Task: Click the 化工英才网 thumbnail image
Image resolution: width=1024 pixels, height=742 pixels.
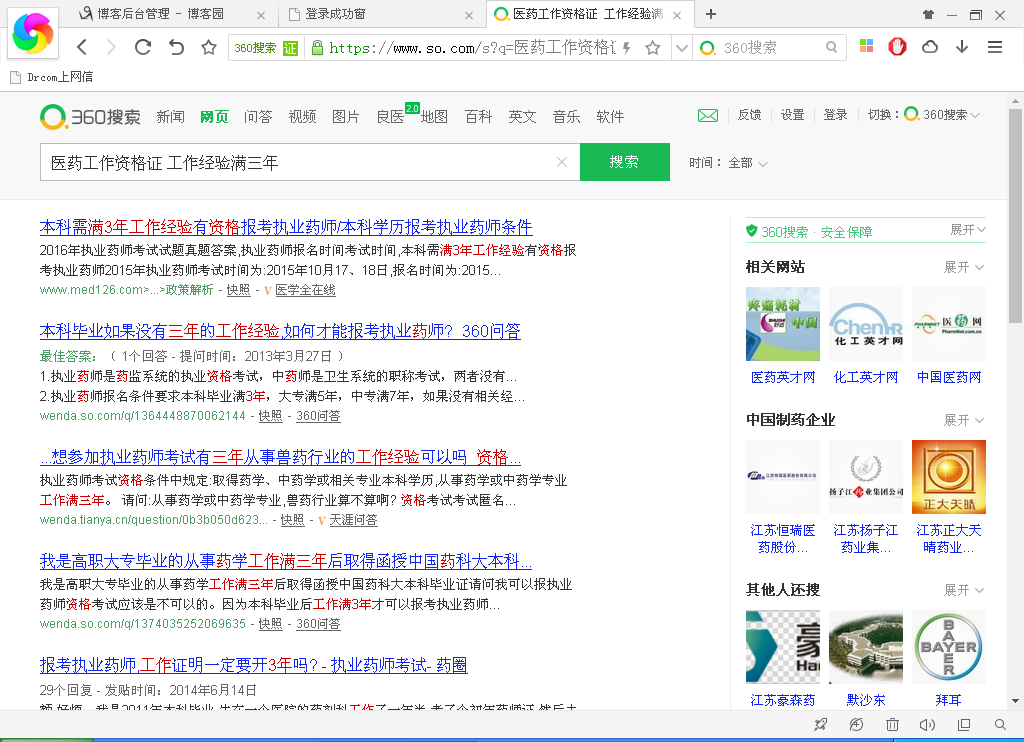Action: click(866, 324)
